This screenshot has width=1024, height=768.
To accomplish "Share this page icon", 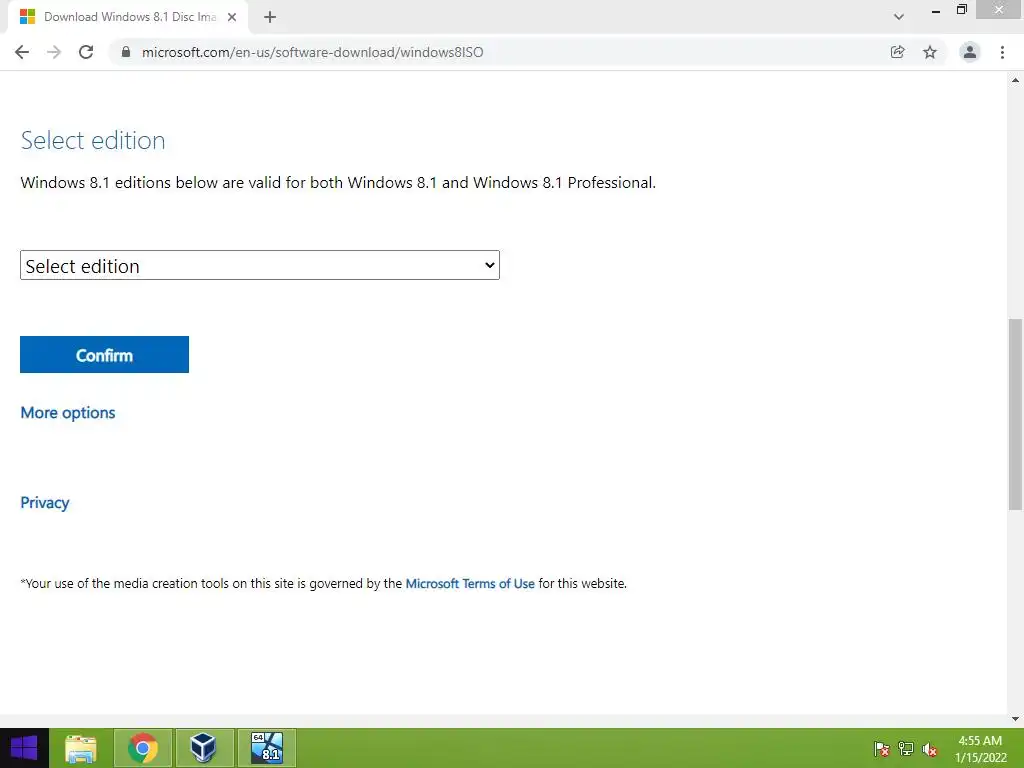I will click(x=897, y=52).
